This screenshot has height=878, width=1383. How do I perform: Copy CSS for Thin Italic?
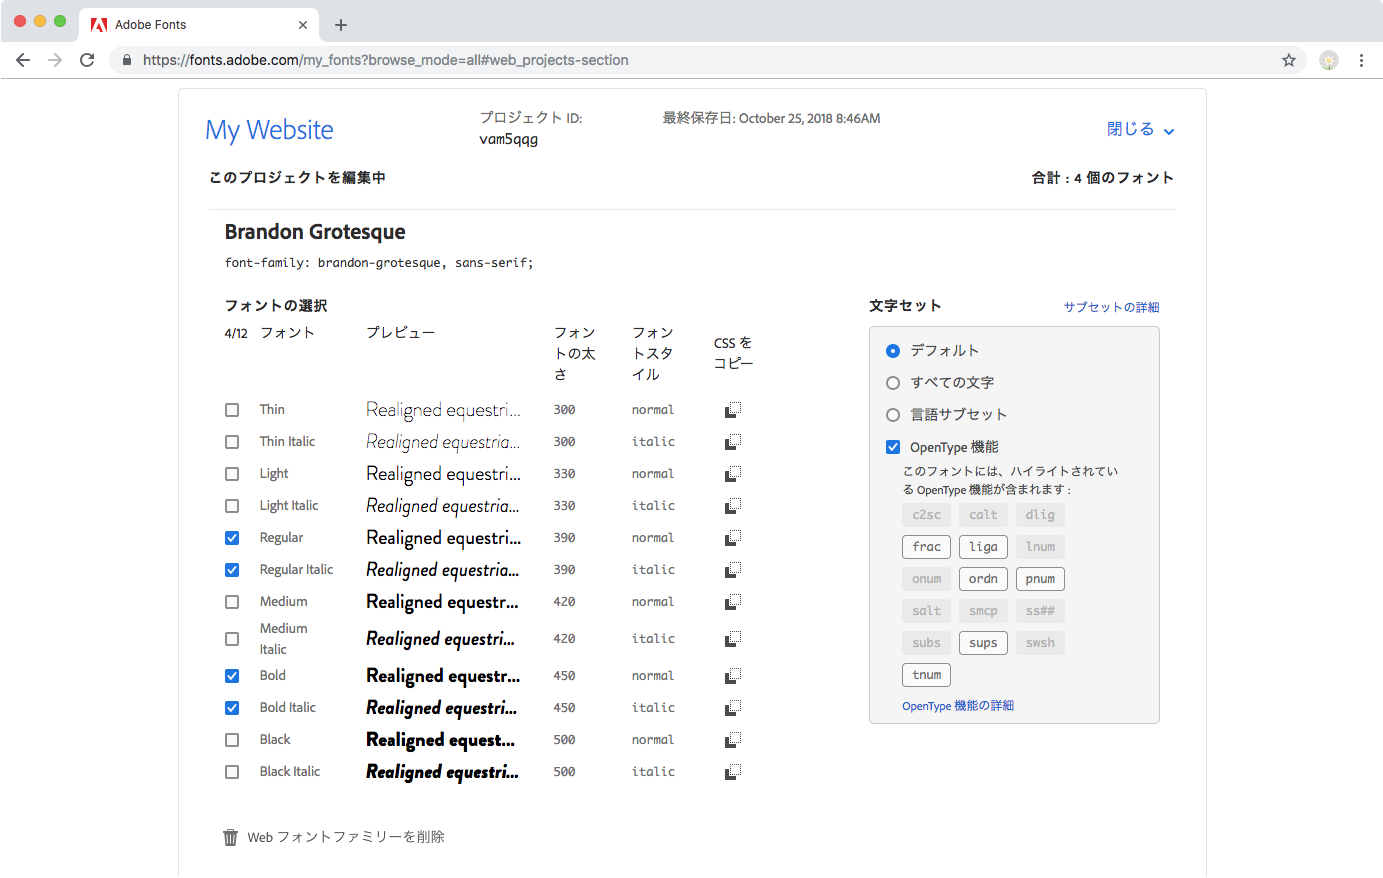(733, 442)
